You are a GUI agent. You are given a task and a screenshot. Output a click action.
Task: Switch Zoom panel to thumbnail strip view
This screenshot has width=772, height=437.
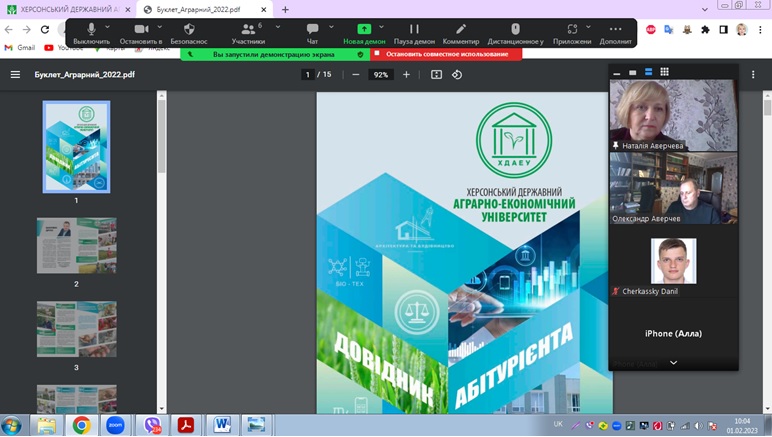coord(648,72)
